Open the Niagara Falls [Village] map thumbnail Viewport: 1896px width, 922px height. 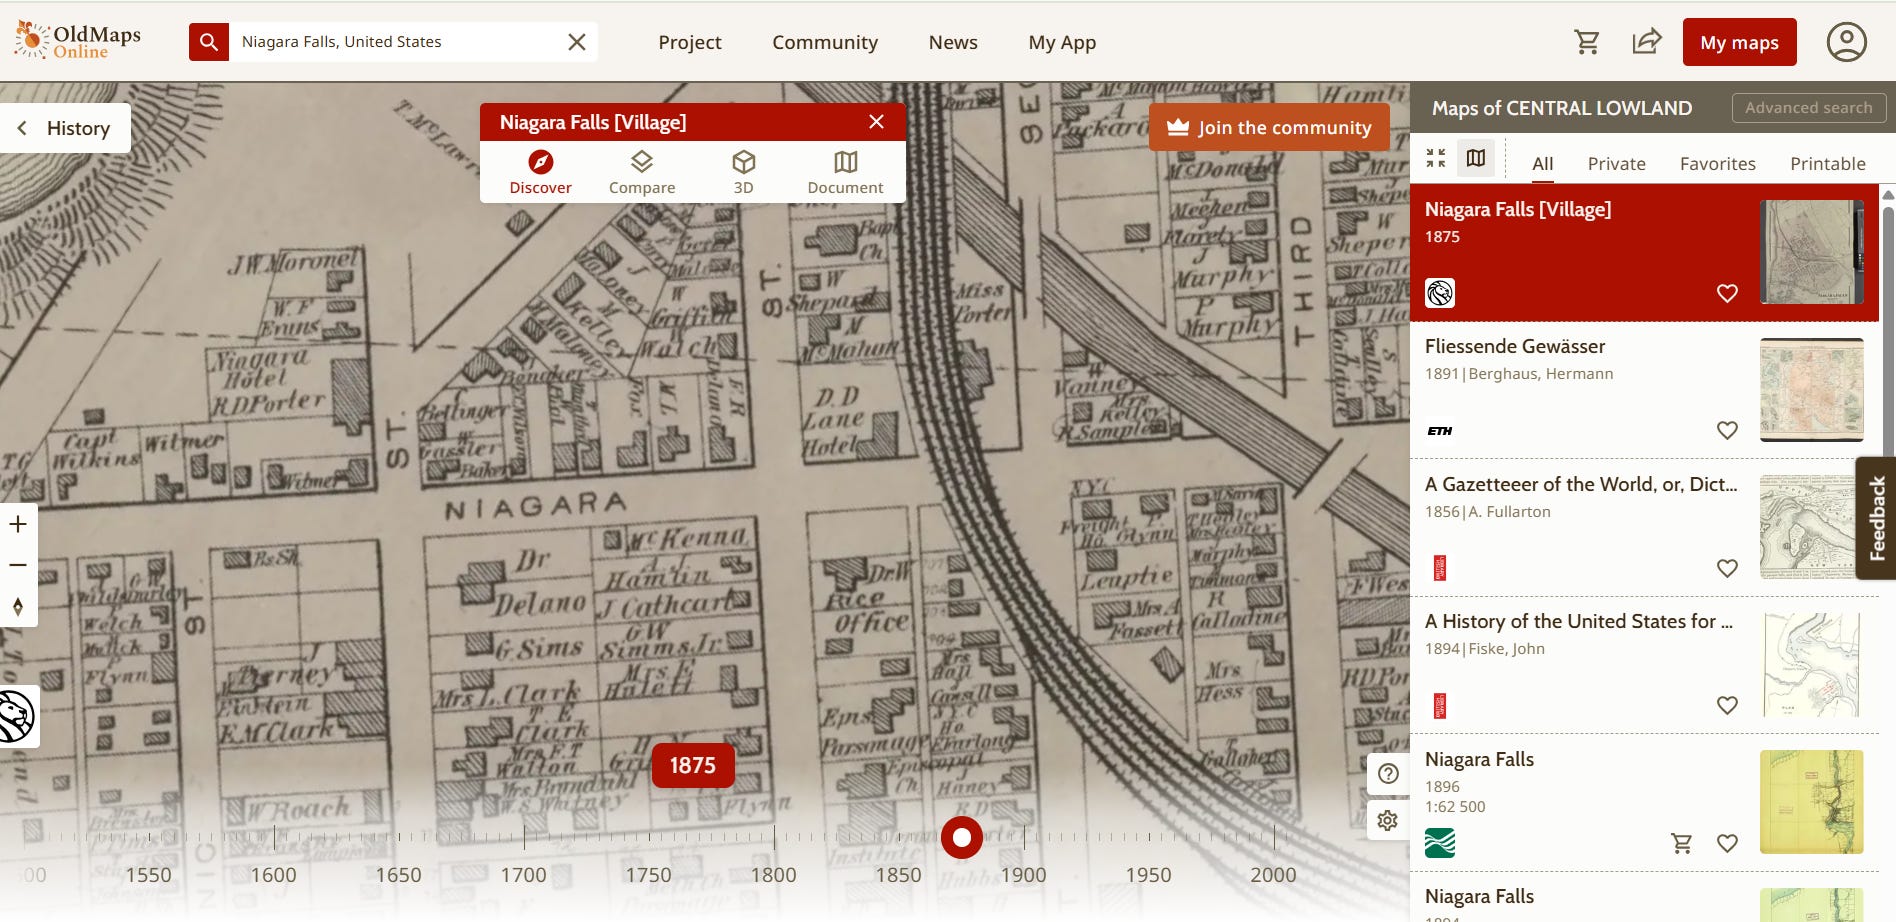[1811, 252]
